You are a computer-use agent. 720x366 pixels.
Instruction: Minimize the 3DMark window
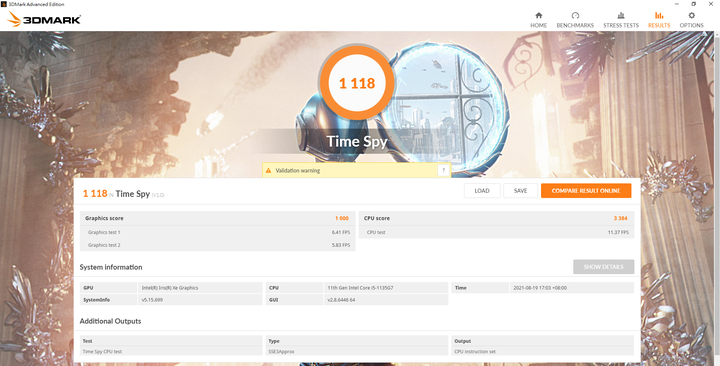tap(676, 4)
